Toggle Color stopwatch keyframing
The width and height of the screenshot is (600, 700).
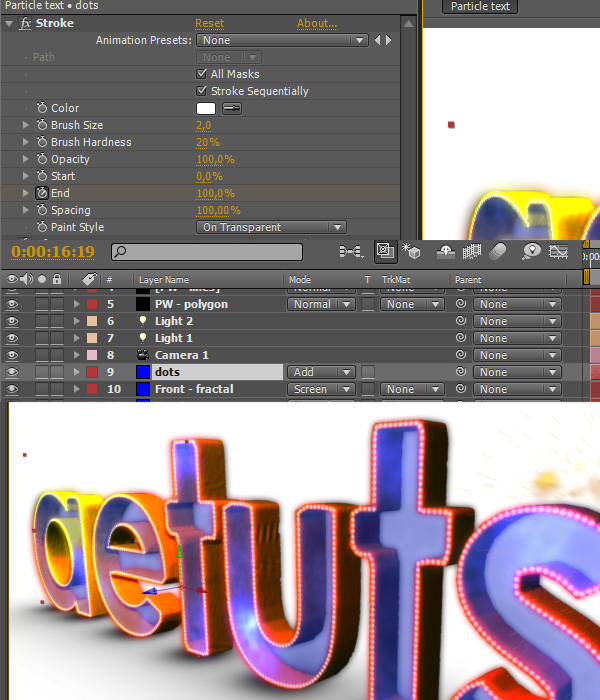pyautogui.click(x=42, y=108)
